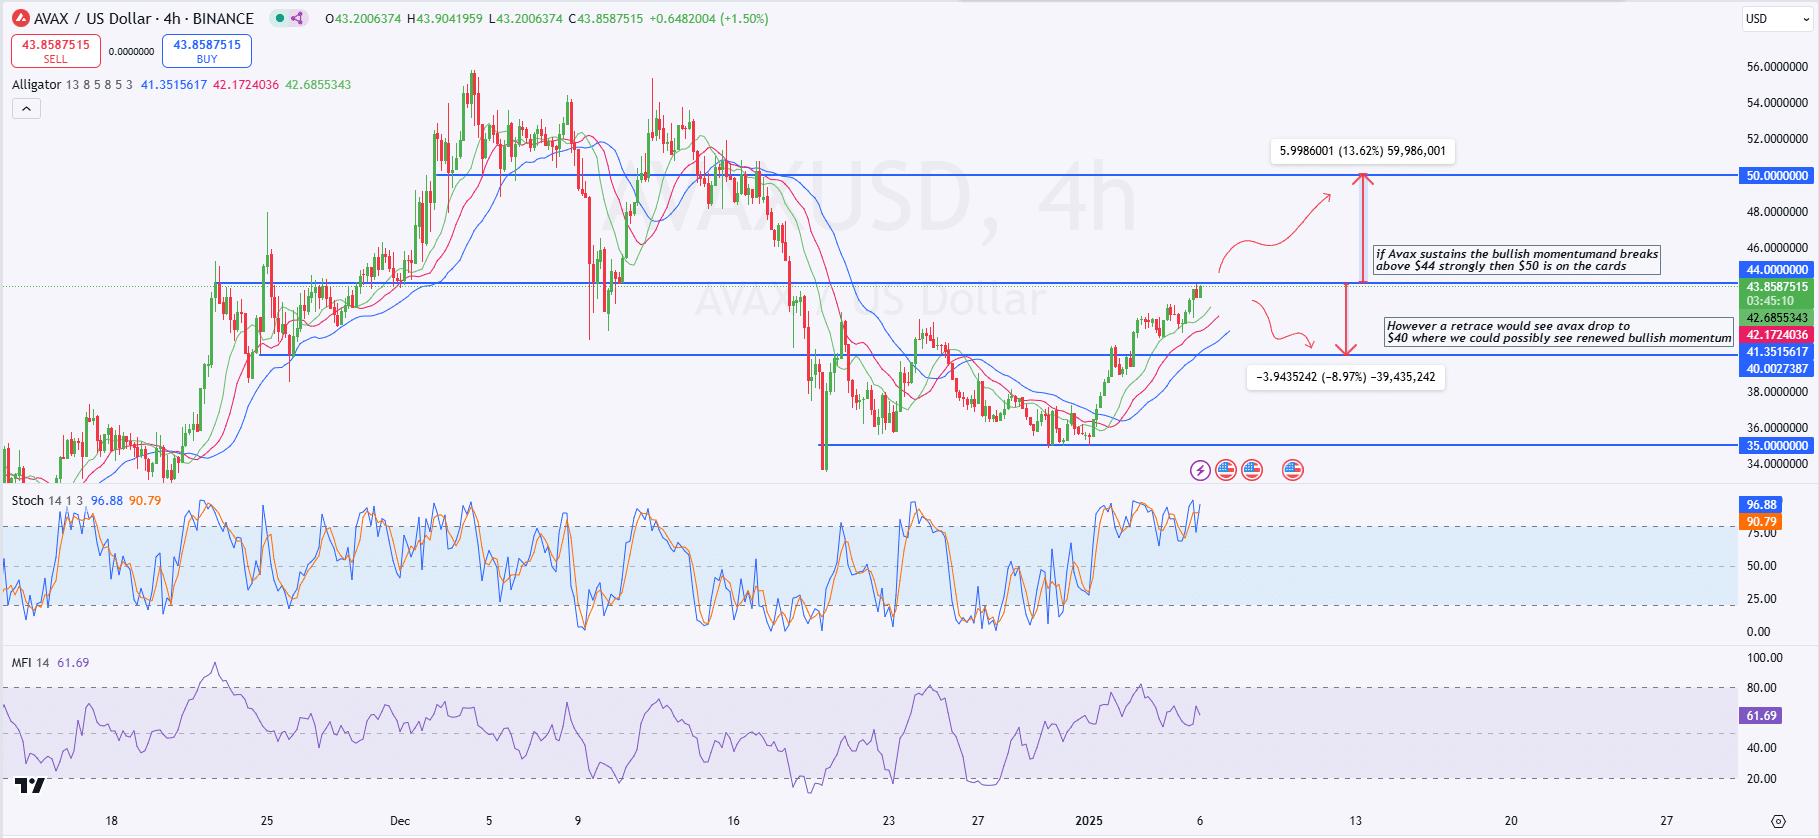The height and width of the screenshot is (838, 1819).
Task: Click the purple data-sharing node icon
Action: tap(297, 18)
